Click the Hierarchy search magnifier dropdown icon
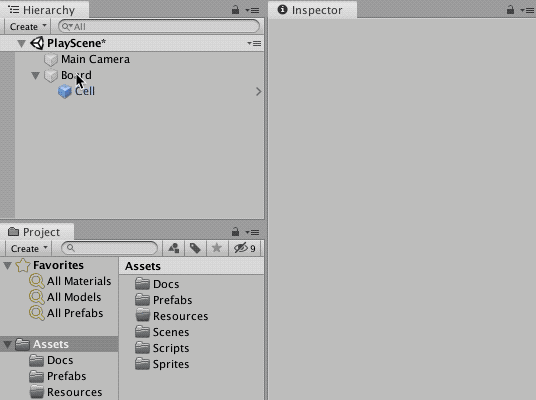This screenshot has width=536, height=400. (67, 27)
